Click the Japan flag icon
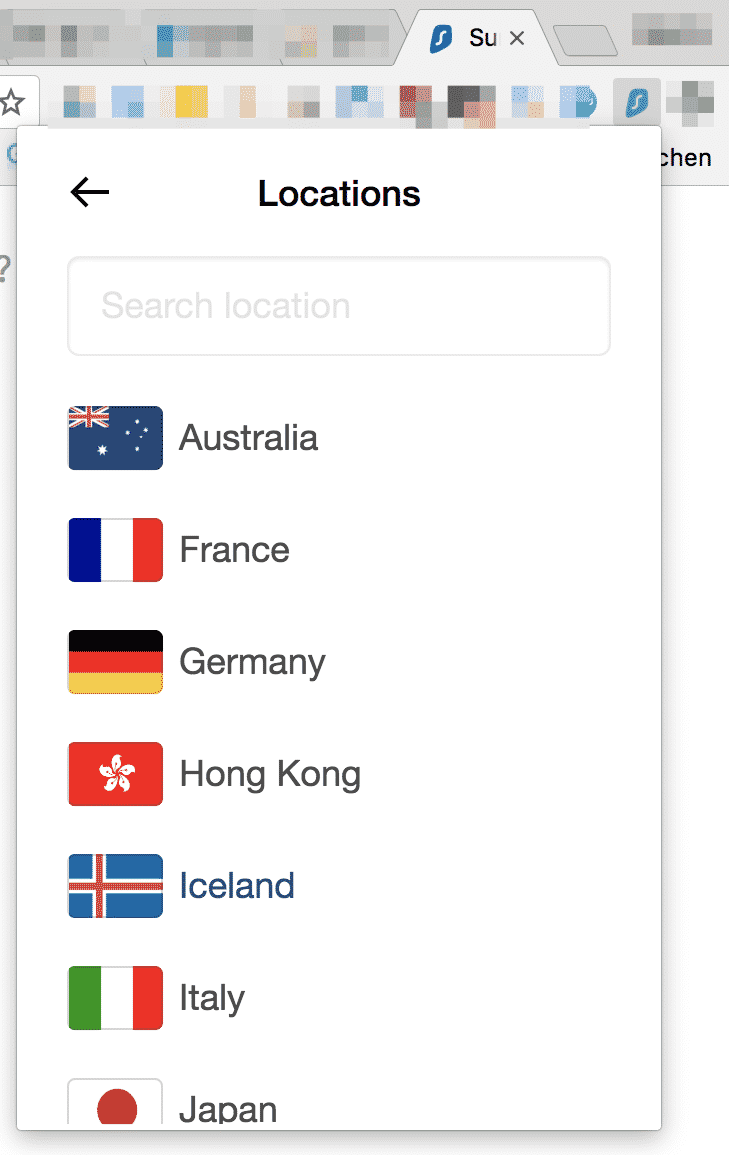The width and height of the screenshot is (729, 1155). pos(115,1103)
